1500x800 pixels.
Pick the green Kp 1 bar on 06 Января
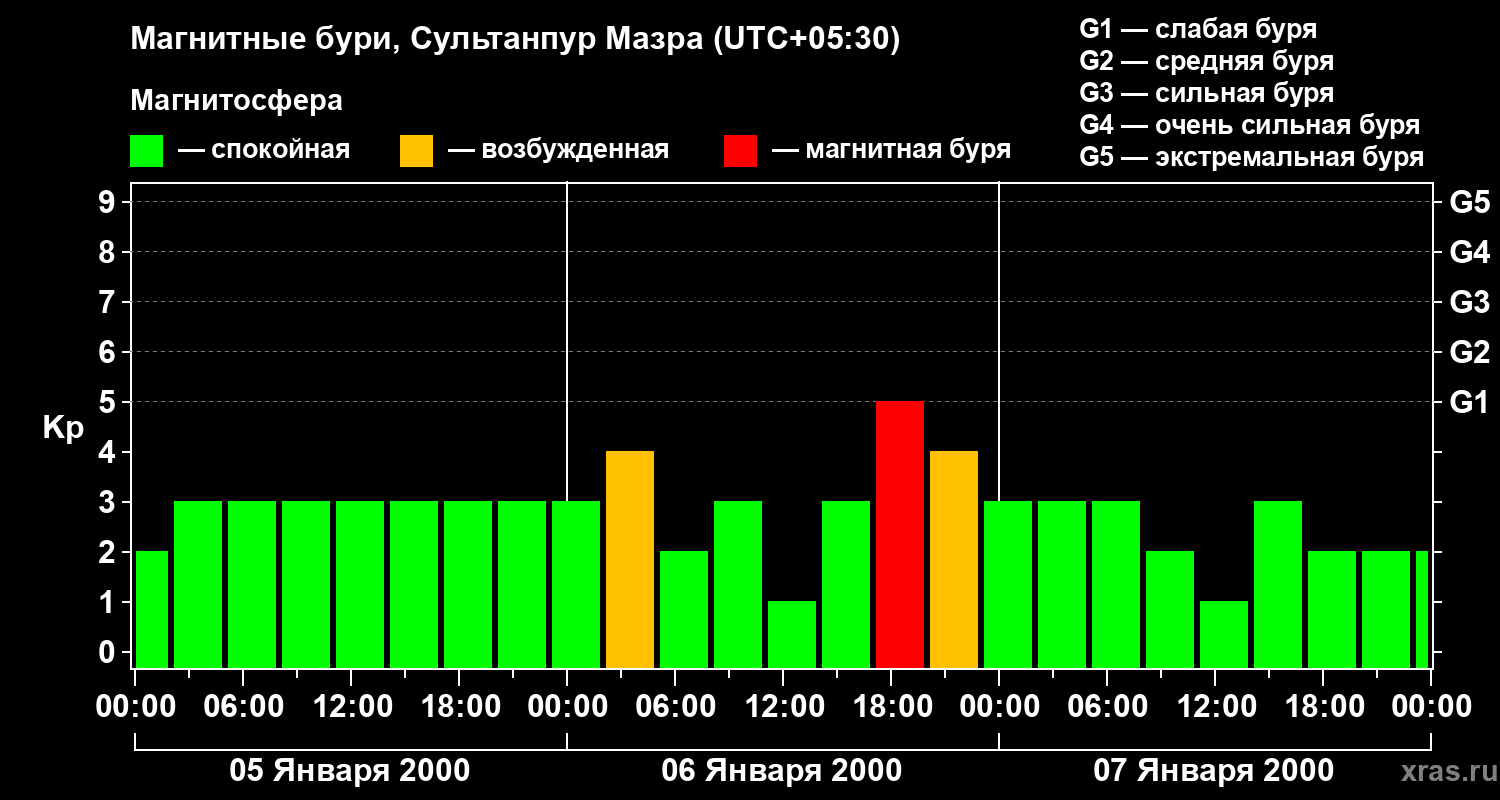pyautogui.click(x=792, y=635)
